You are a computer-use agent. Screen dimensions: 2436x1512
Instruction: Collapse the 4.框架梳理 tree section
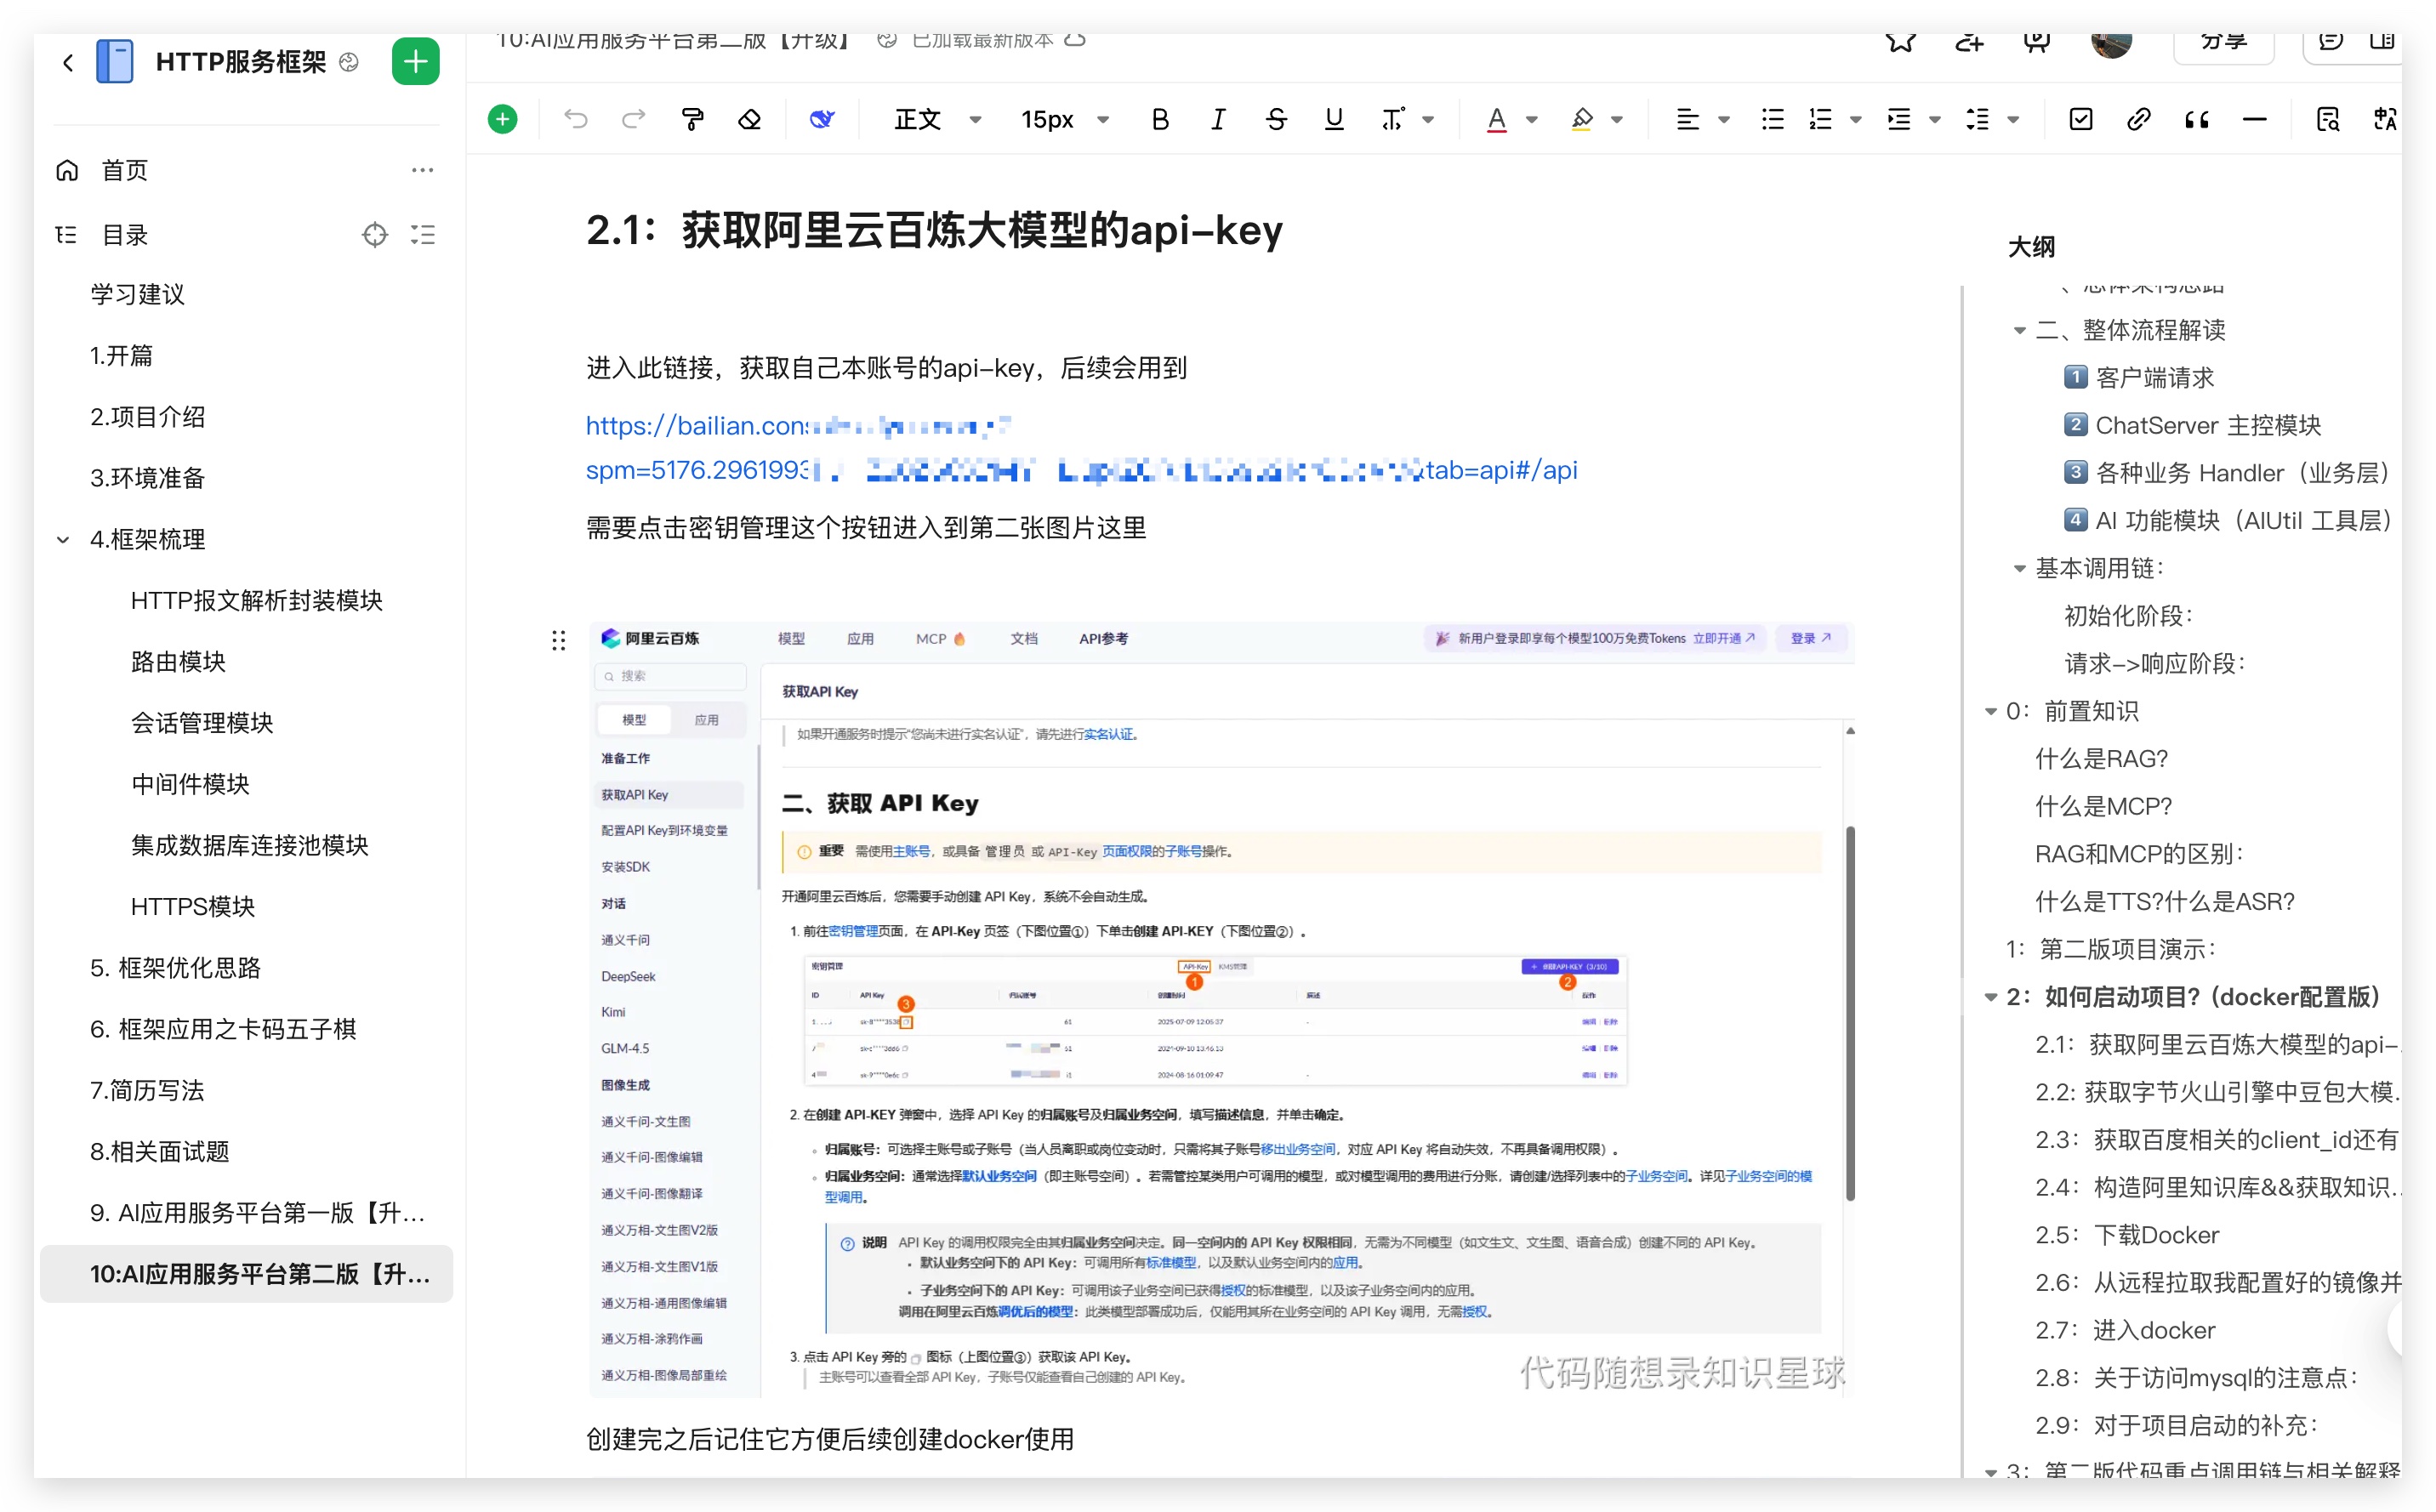63,540
